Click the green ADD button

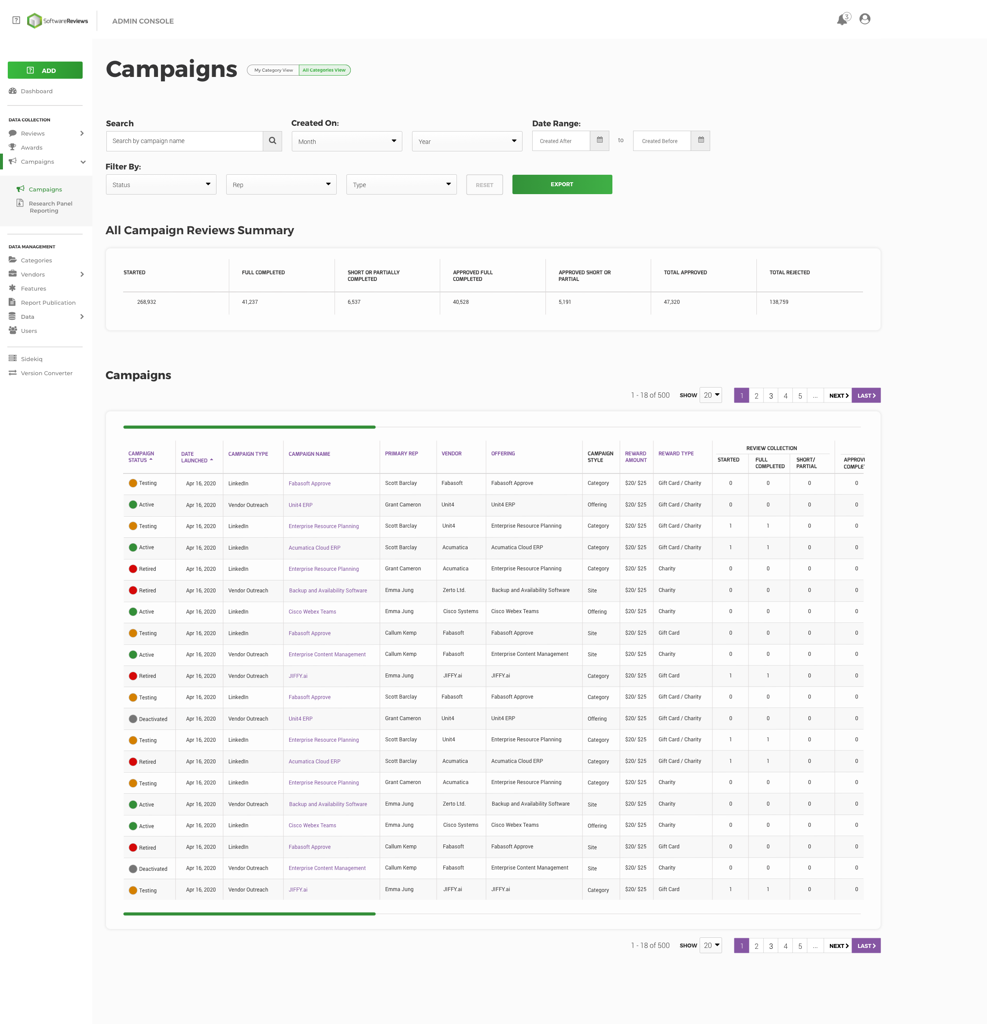coord(45,70)
